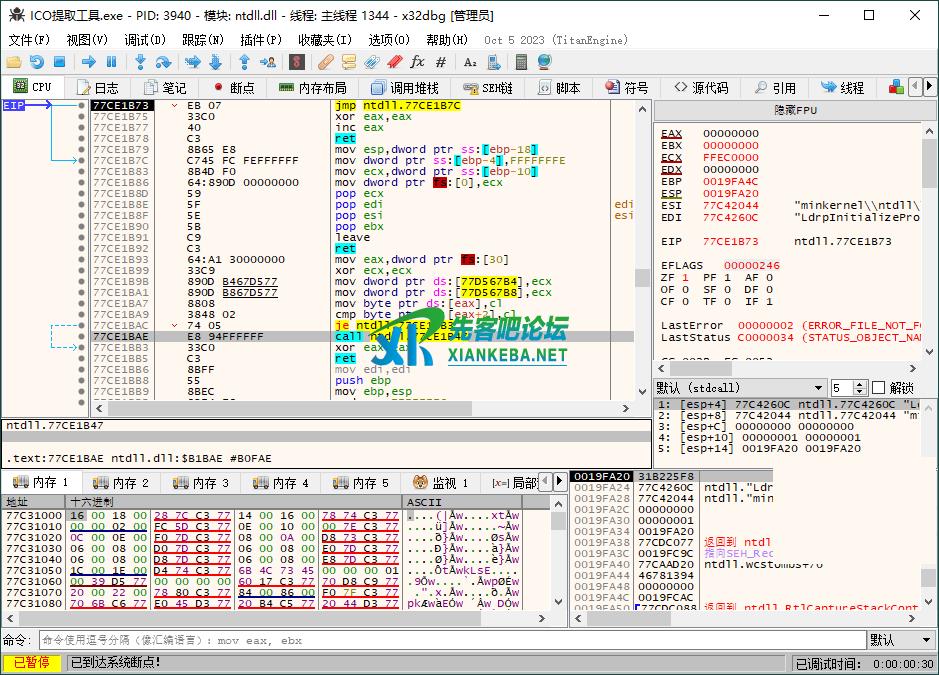Execute till return with the up-arrow icon
Viewport: 939px width, 675px height.
click(244, 62)
